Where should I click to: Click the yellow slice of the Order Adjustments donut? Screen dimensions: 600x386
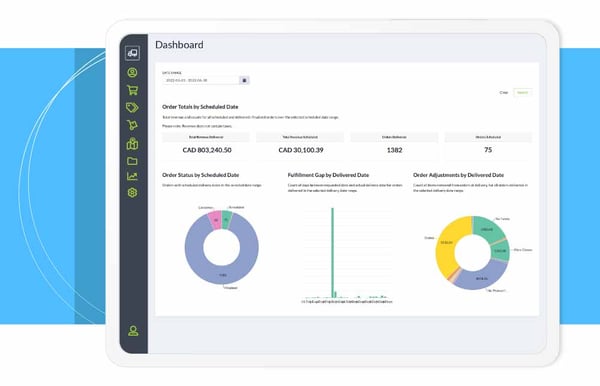[x=445, y=243]
